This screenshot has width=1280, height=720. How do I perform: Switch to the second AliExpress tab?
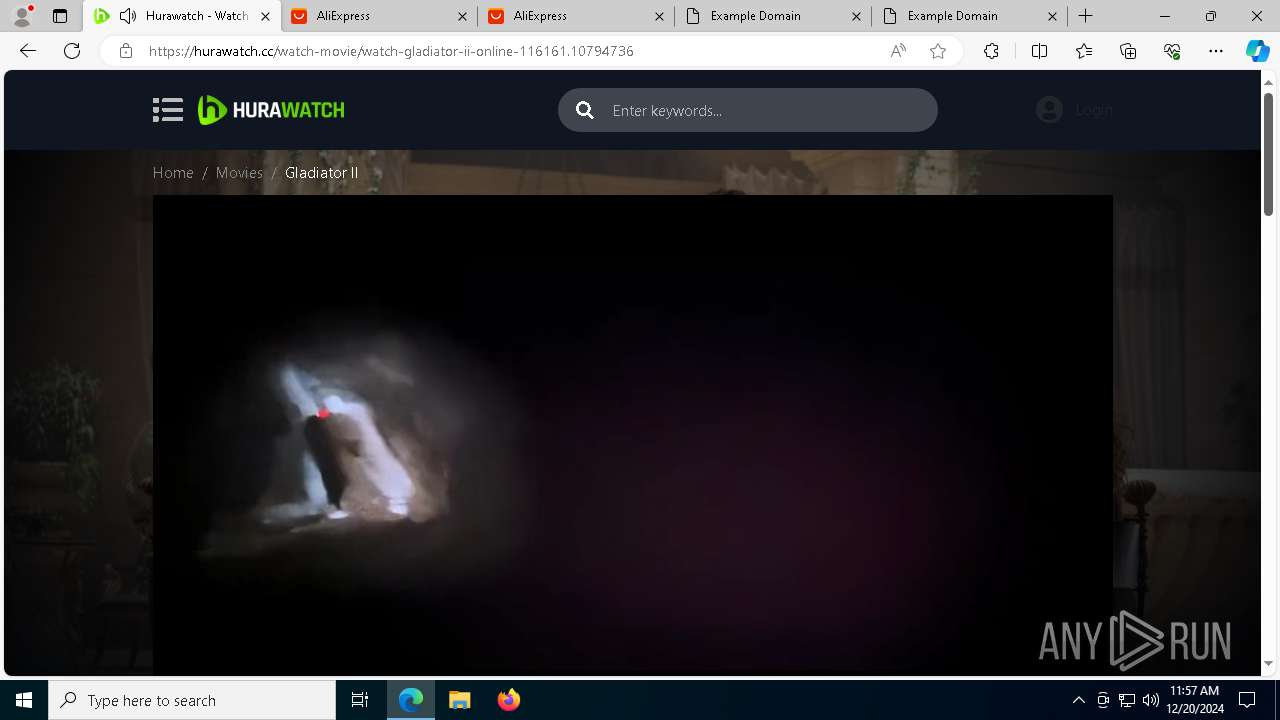(575, 16)
